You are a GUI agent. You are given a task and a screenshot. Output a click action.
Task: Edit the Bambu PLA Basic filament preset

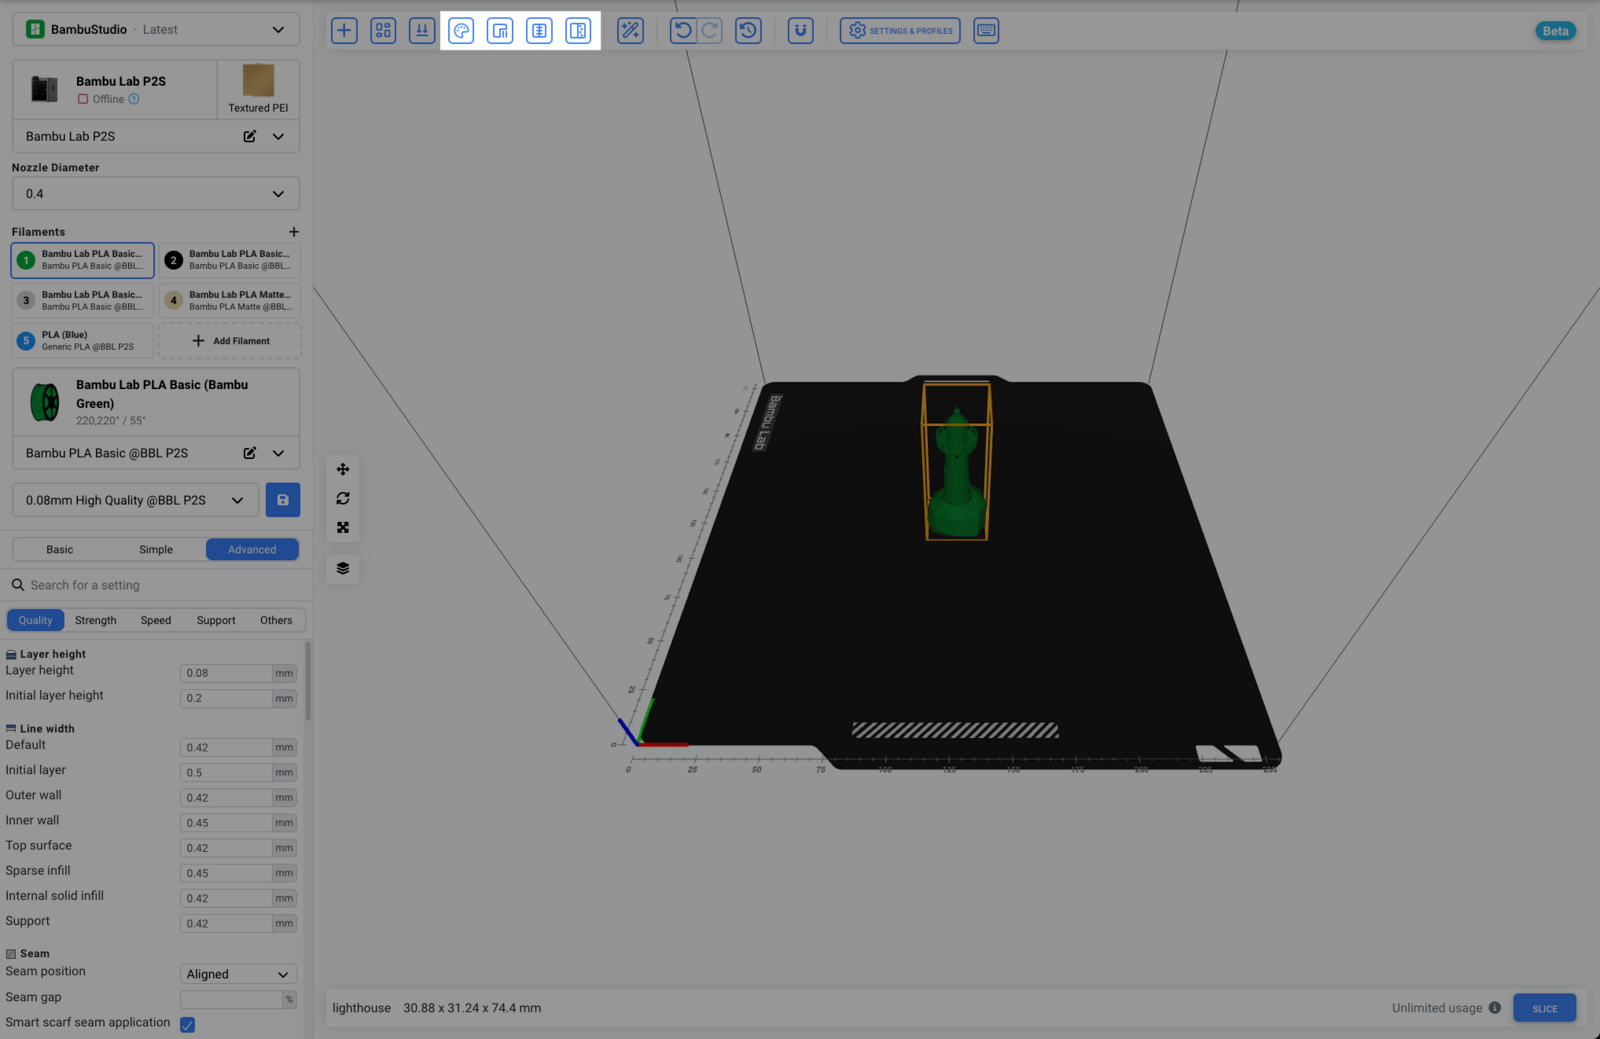(249, 453)
